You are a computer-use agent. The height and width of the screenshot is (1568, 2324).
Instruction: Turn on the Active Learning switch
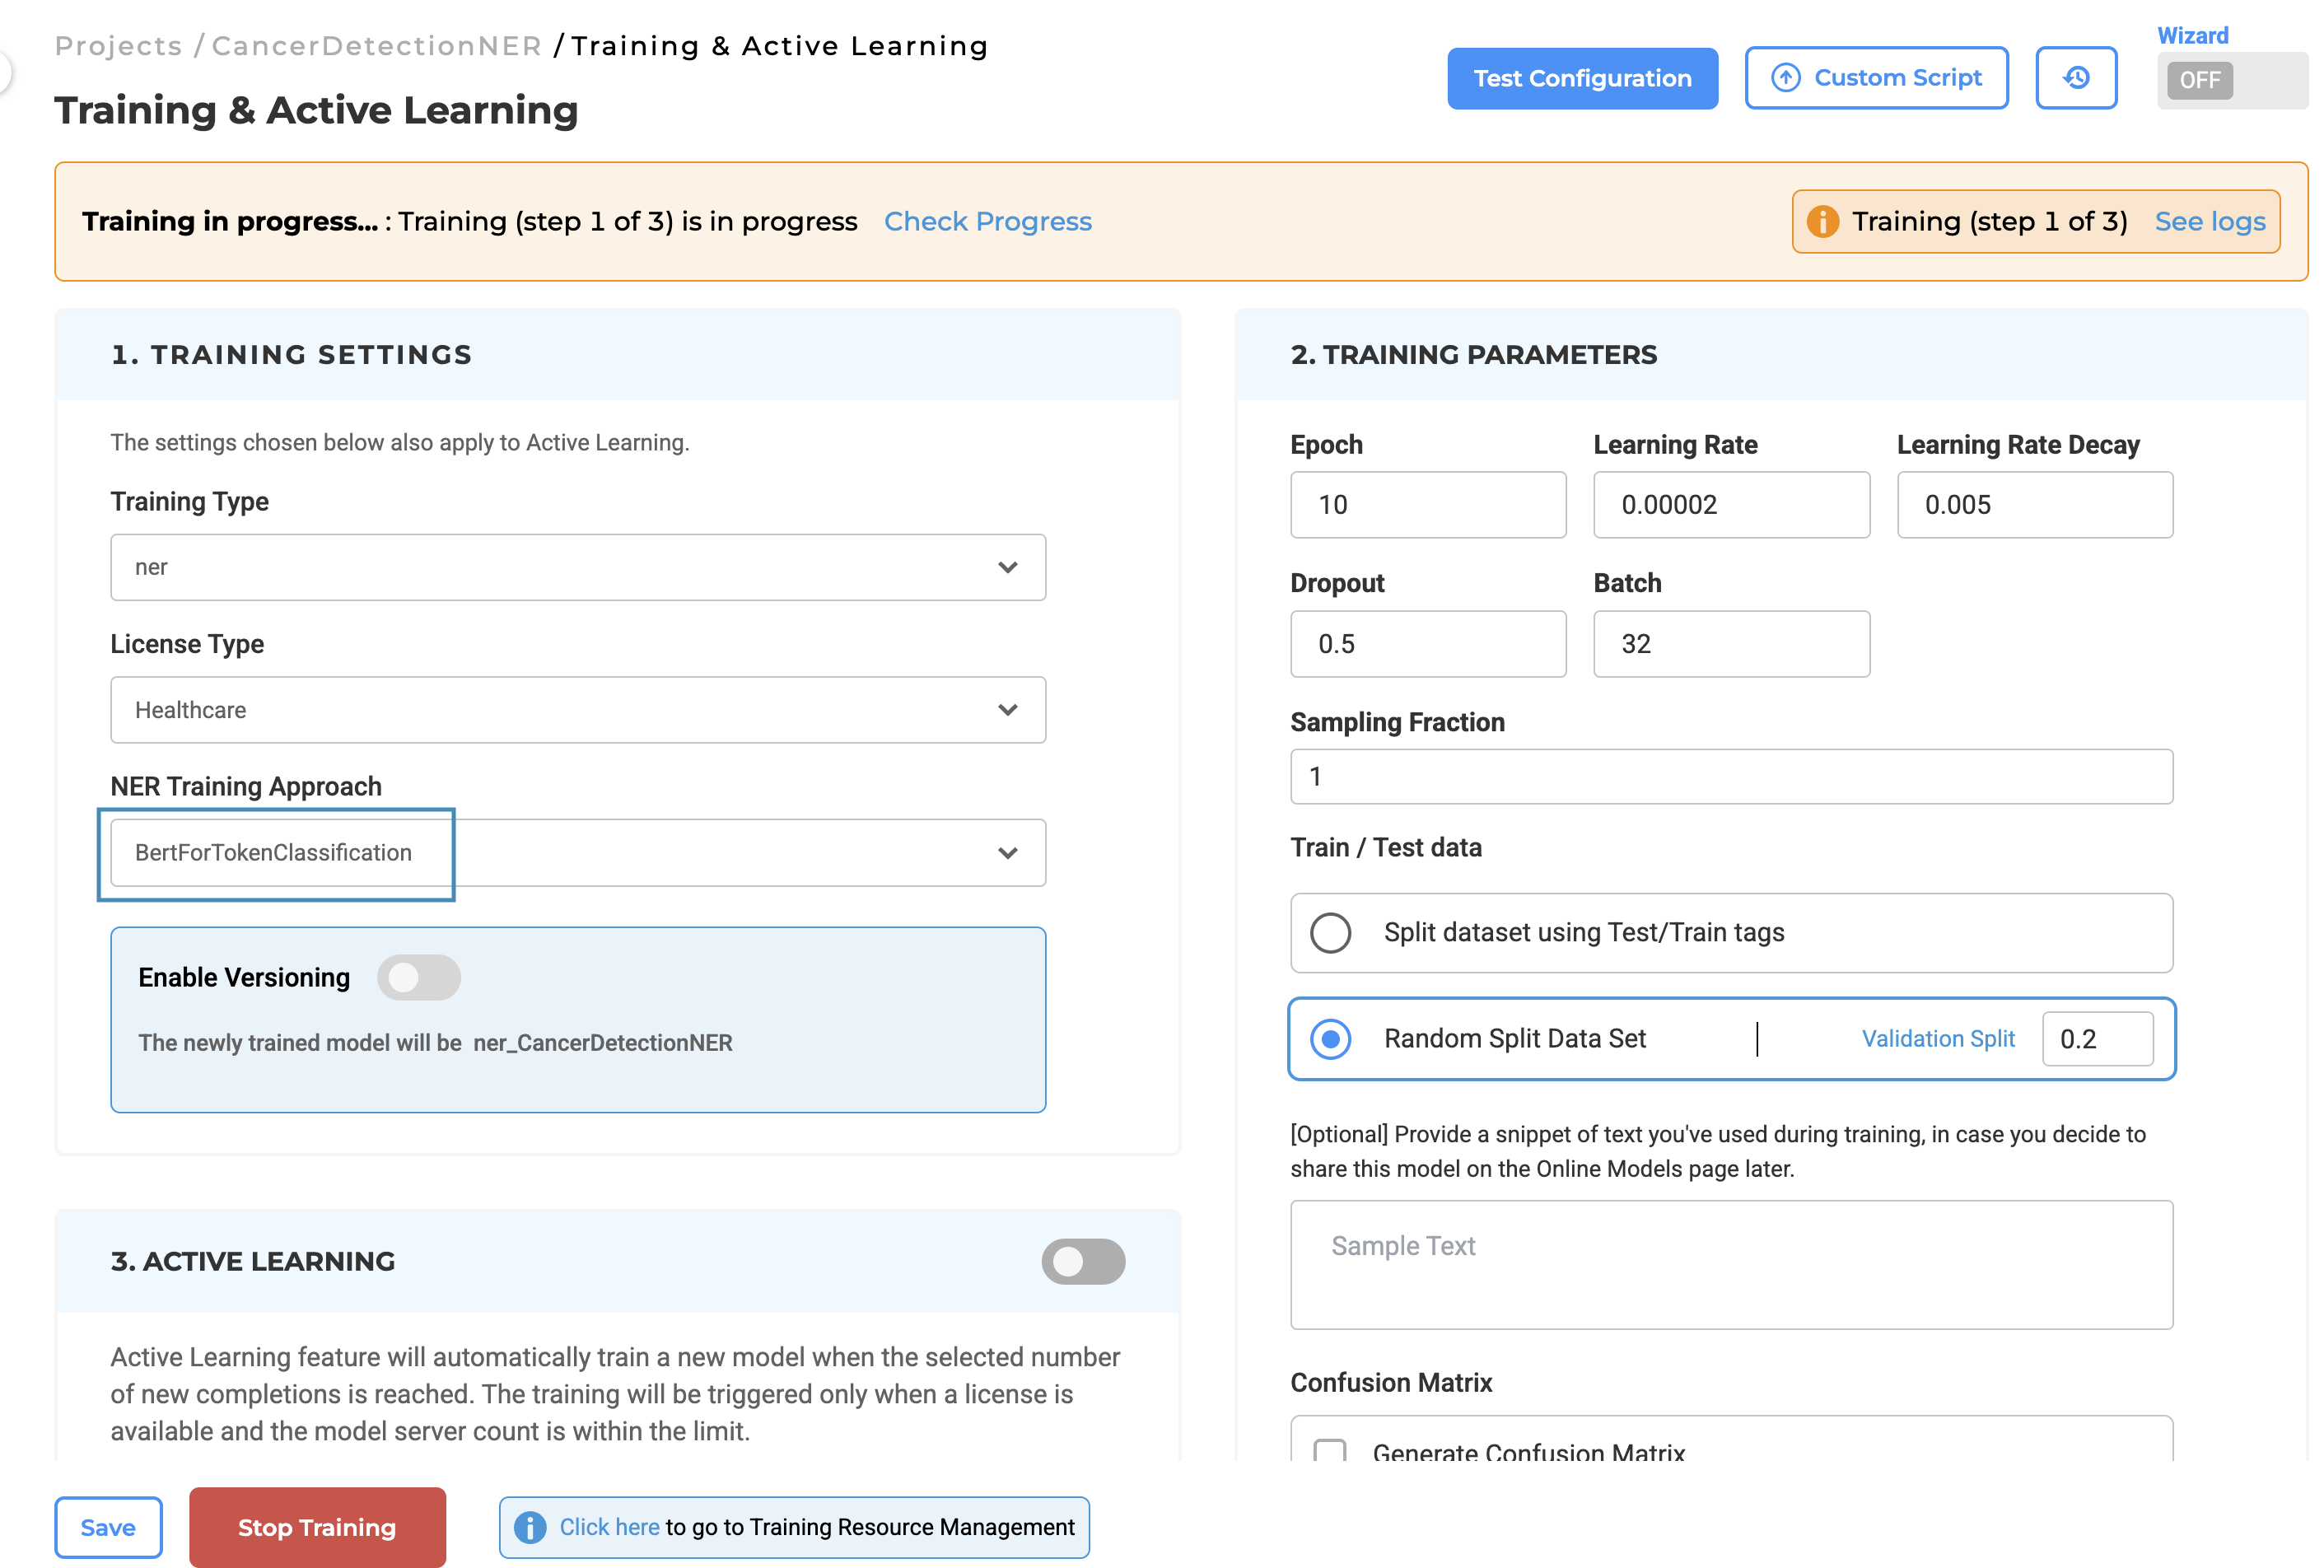coord(1082,1261)
